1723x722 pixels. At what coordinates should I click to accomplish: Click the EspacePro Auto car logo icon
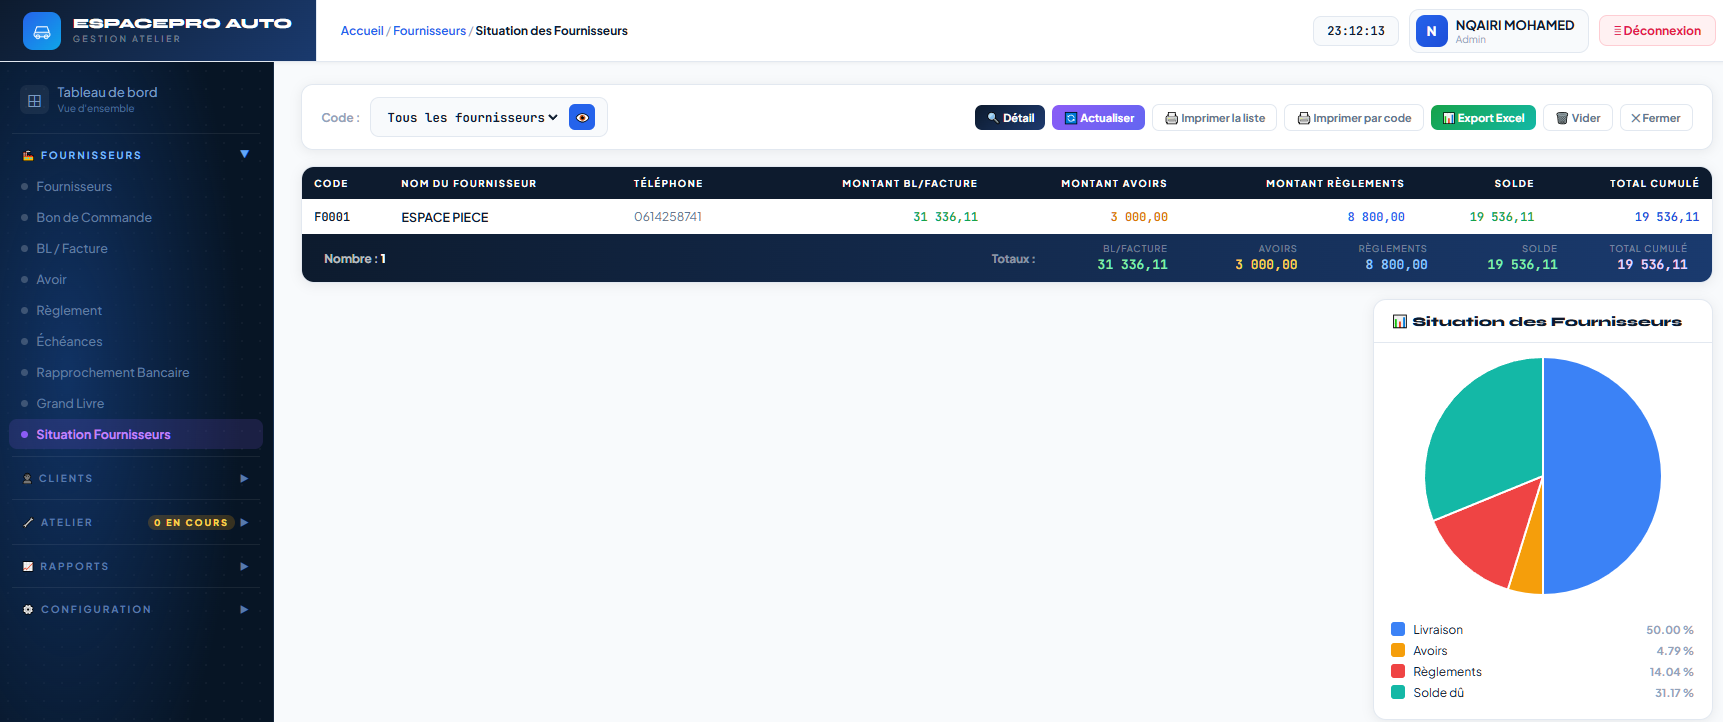tap(42, 31)
